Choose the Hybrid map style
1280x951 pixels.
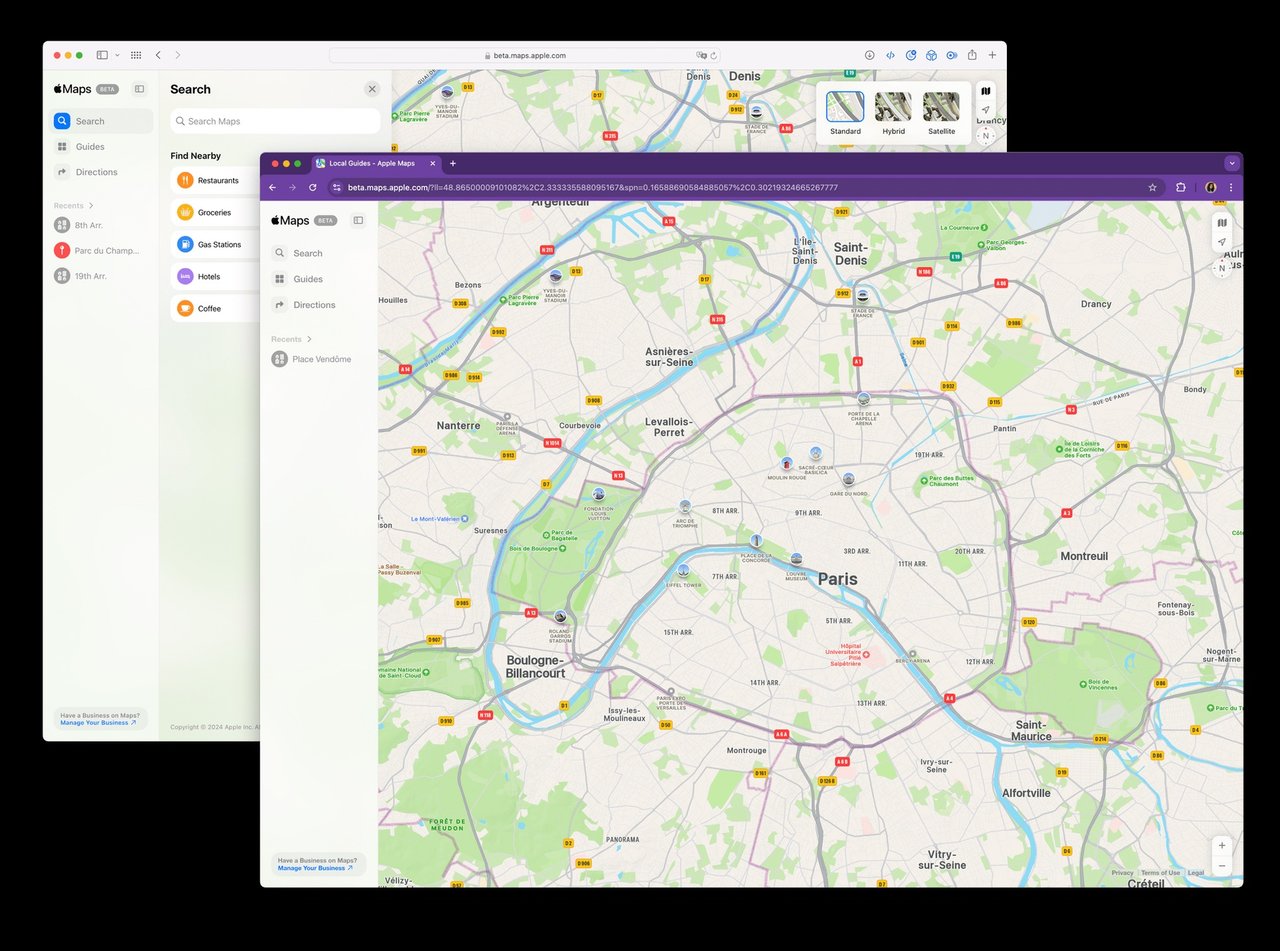(893, 114)
